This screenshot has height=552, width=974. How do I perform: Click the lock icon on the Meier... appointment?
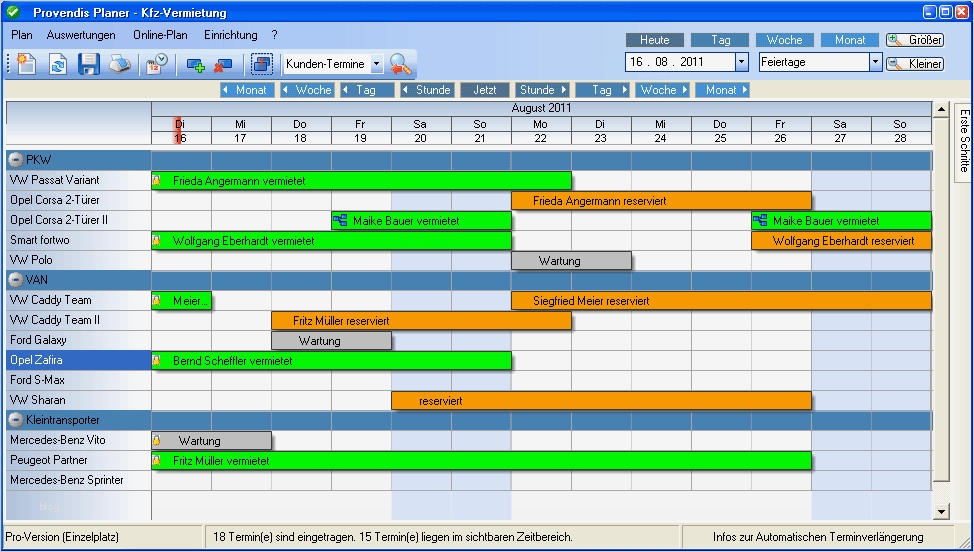(x=157, y=301)
